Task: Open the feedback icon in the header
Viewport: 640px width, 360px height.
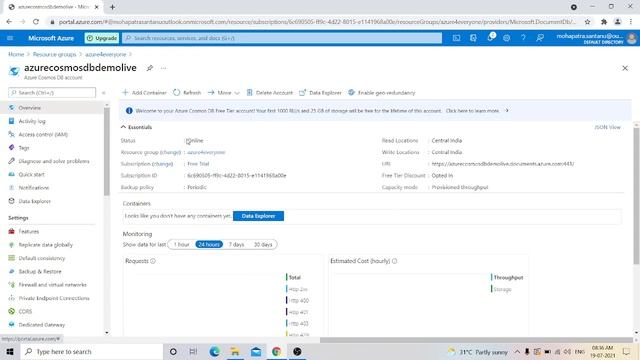Action: coord(540,38)
